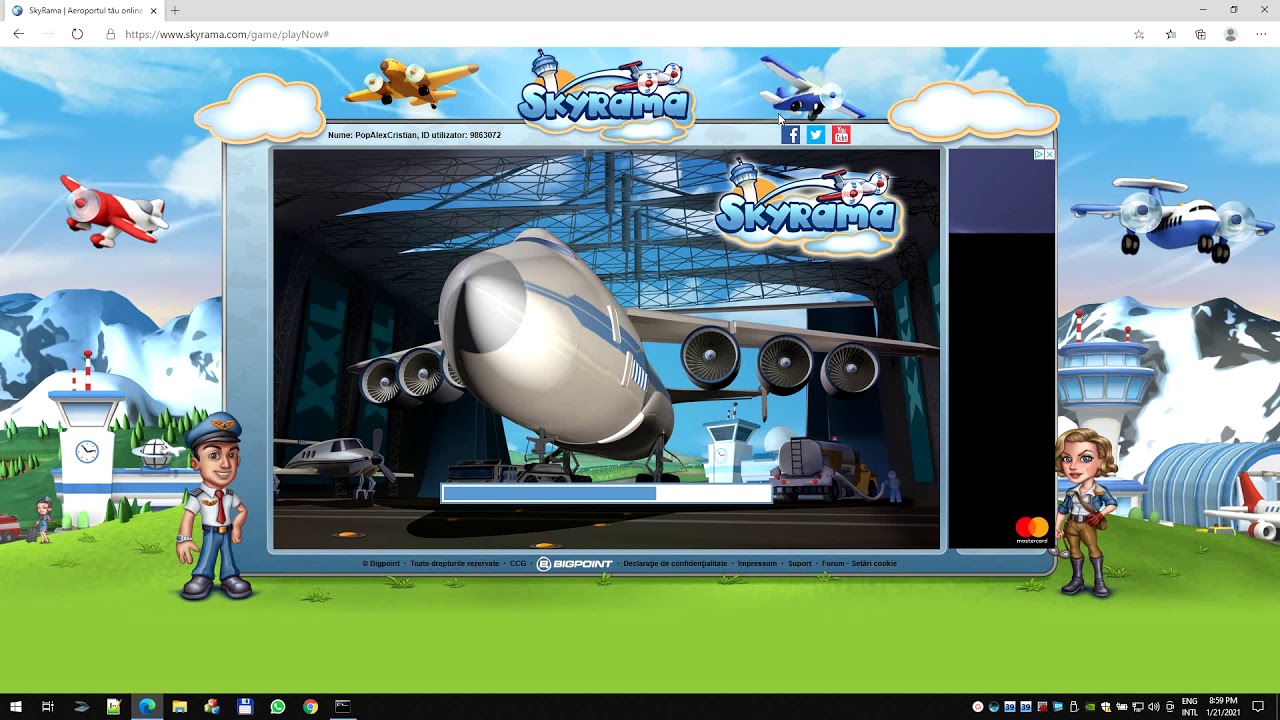Screen dimensions: 1280x720
Task: Switch the ENG INTL input language
Action: pos(1189,707)
